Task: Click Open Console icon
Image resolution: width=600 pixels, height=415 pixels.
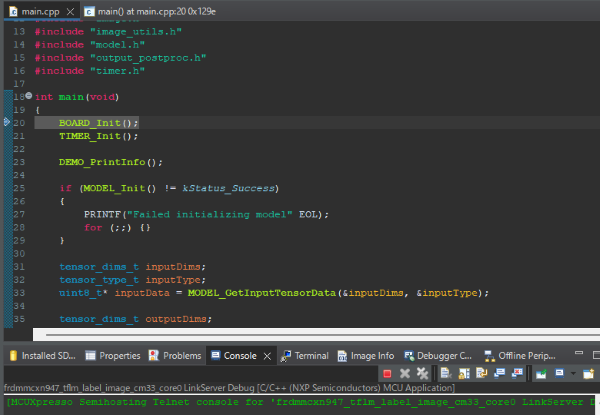Action: point(588,373)
